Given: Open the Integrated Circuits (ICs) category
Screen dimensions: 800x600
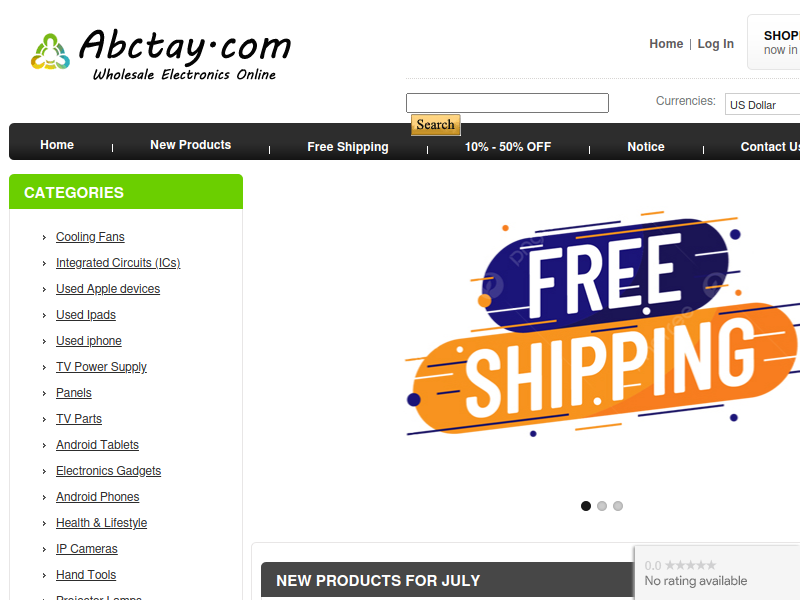Looking at the screenshot, I should [118, 263].
